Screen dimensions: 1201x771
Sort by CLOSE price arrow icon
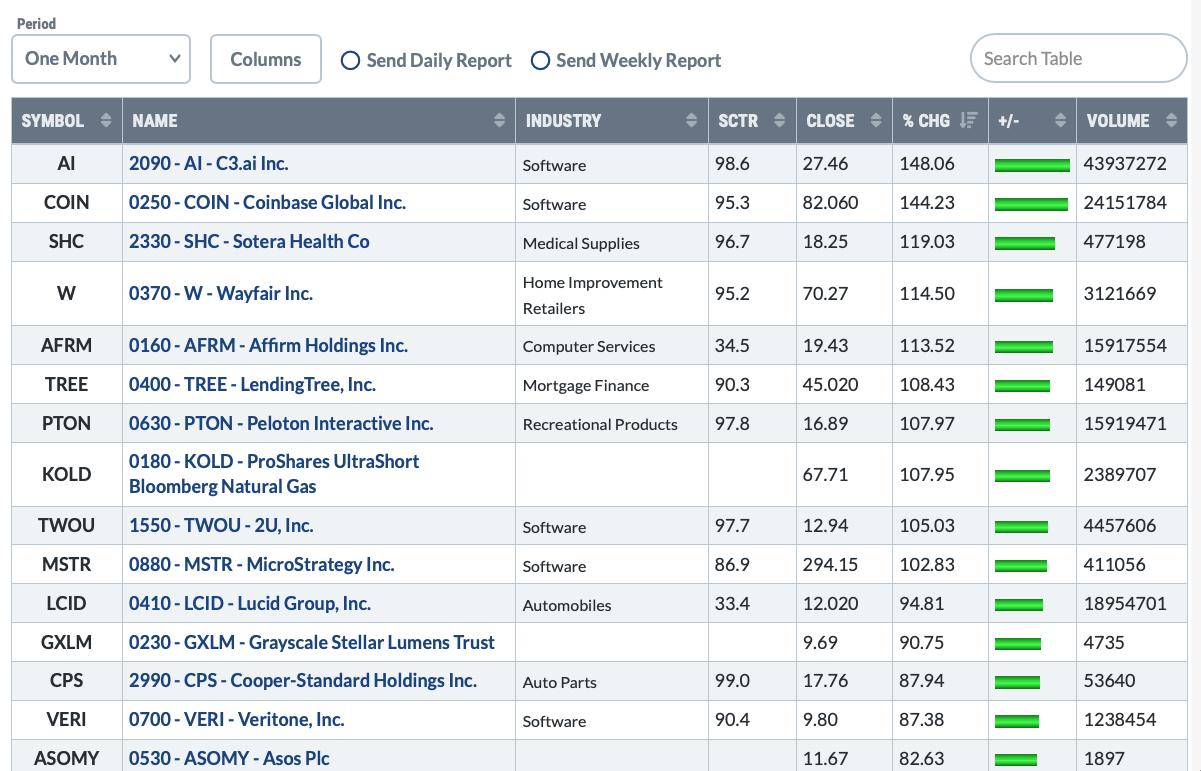(876, 121)
